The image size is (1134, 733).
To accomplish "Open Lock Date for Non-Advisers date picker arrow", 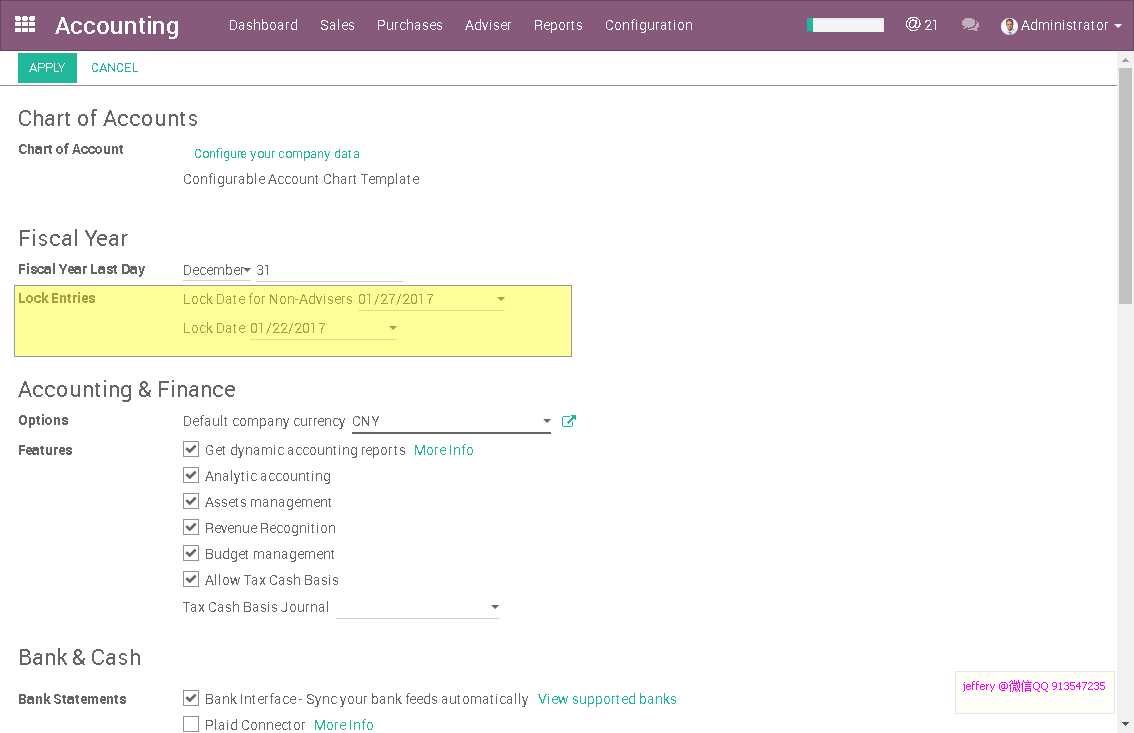I will click(x=500, y=299).
